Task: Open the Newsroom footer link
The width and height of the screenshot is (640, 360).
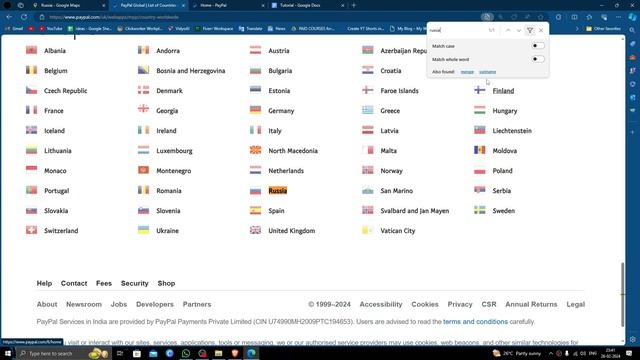Action: pyautogui.click(x=84, y=304)
